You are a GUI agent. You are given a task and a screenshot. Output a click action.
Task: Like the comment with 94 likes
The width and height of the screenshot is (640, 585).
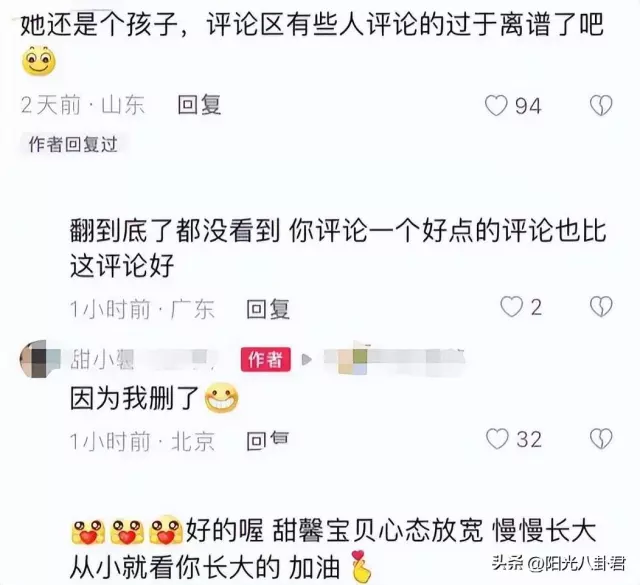[x=496, y=106]
